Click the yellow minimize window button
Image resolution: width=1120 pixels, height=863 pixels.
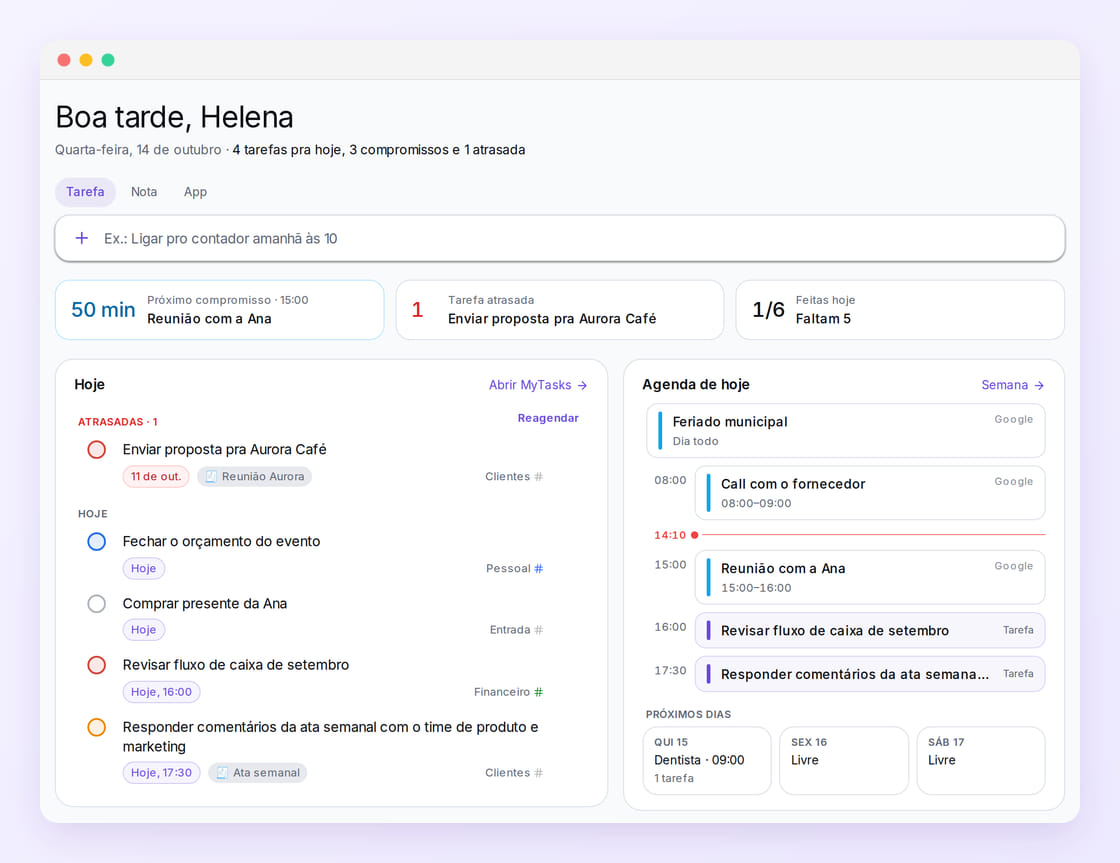[86, 60]
